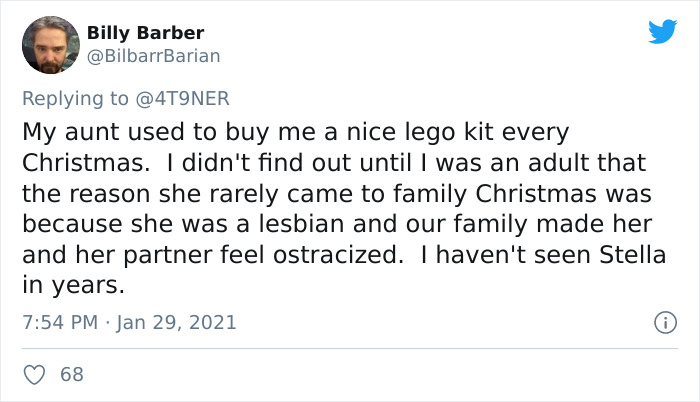Click the like count 68
Screen dimensions: 700x402
72,375
